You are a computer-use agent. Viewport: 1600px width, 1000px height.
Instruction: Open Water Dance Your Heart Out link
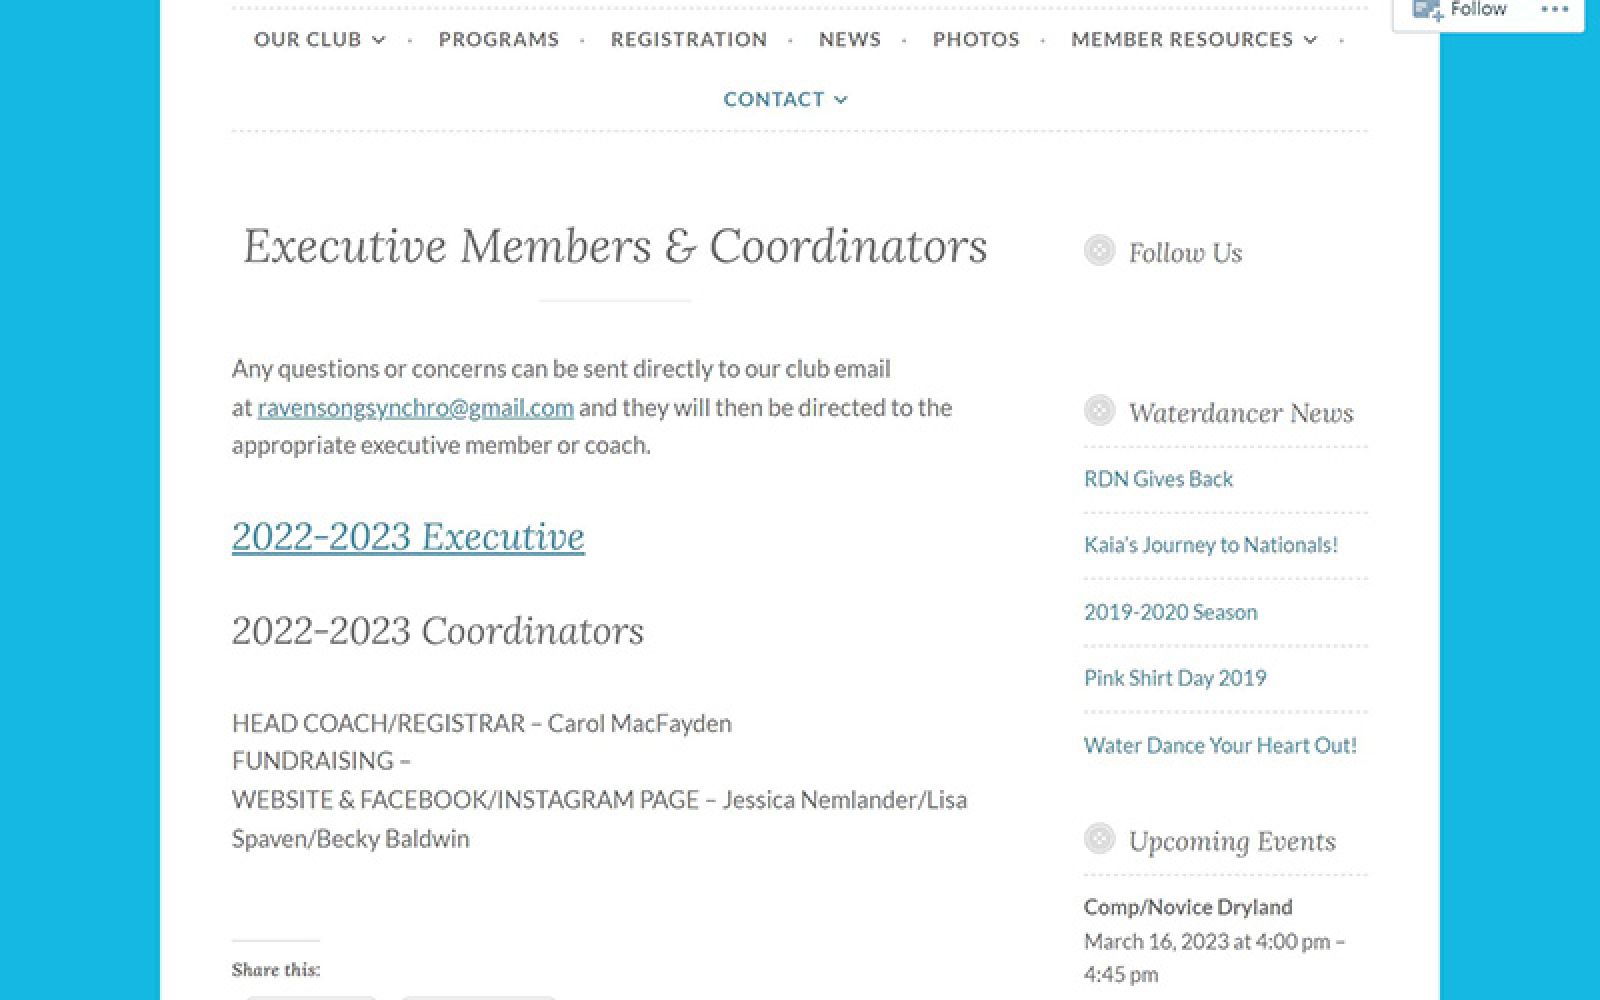1220,745
